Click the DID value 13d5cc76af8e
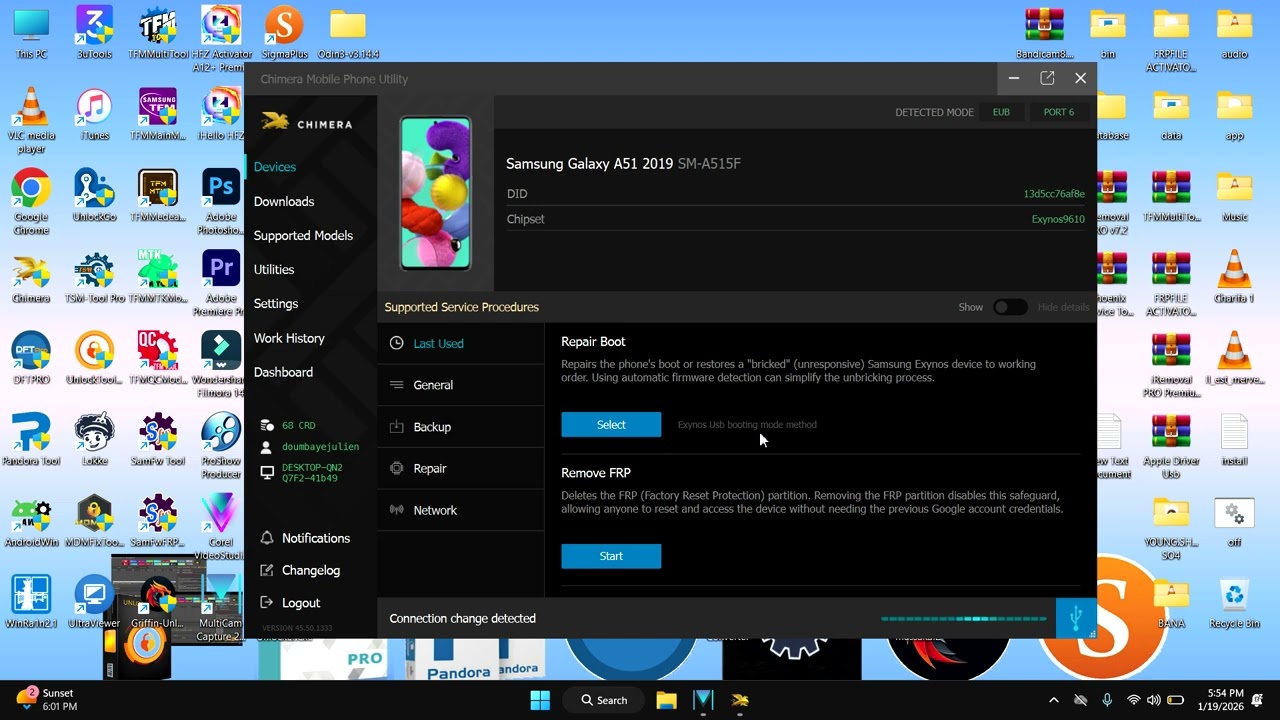This screenshot has height=720, width=1280. click(x=1054, y=194)
